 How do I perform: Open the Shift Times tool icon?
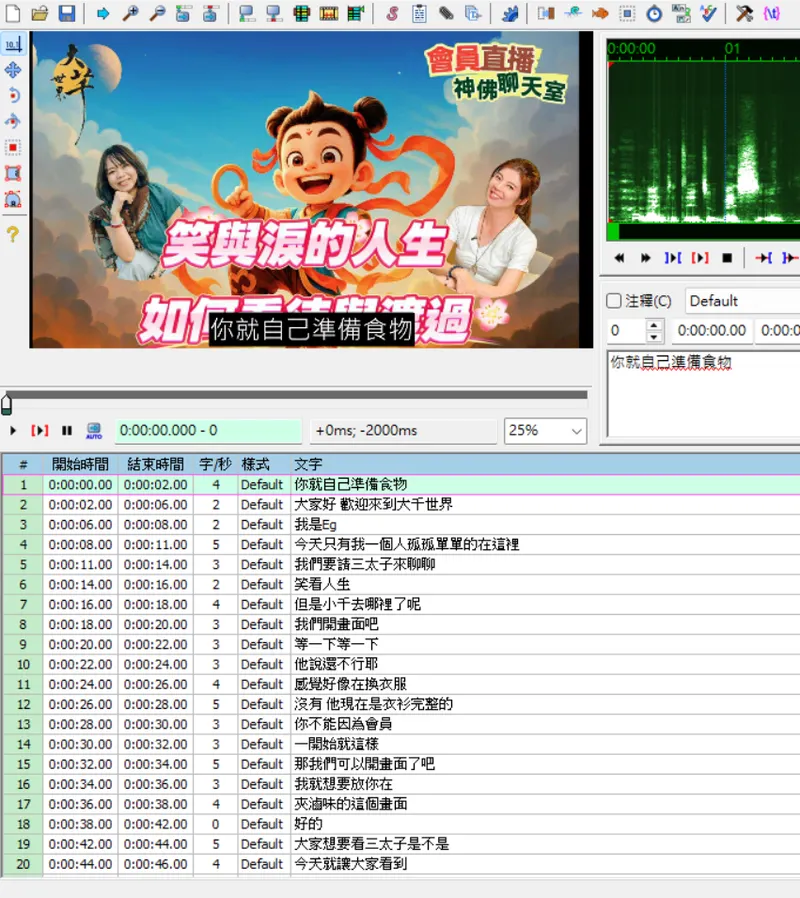546,13
